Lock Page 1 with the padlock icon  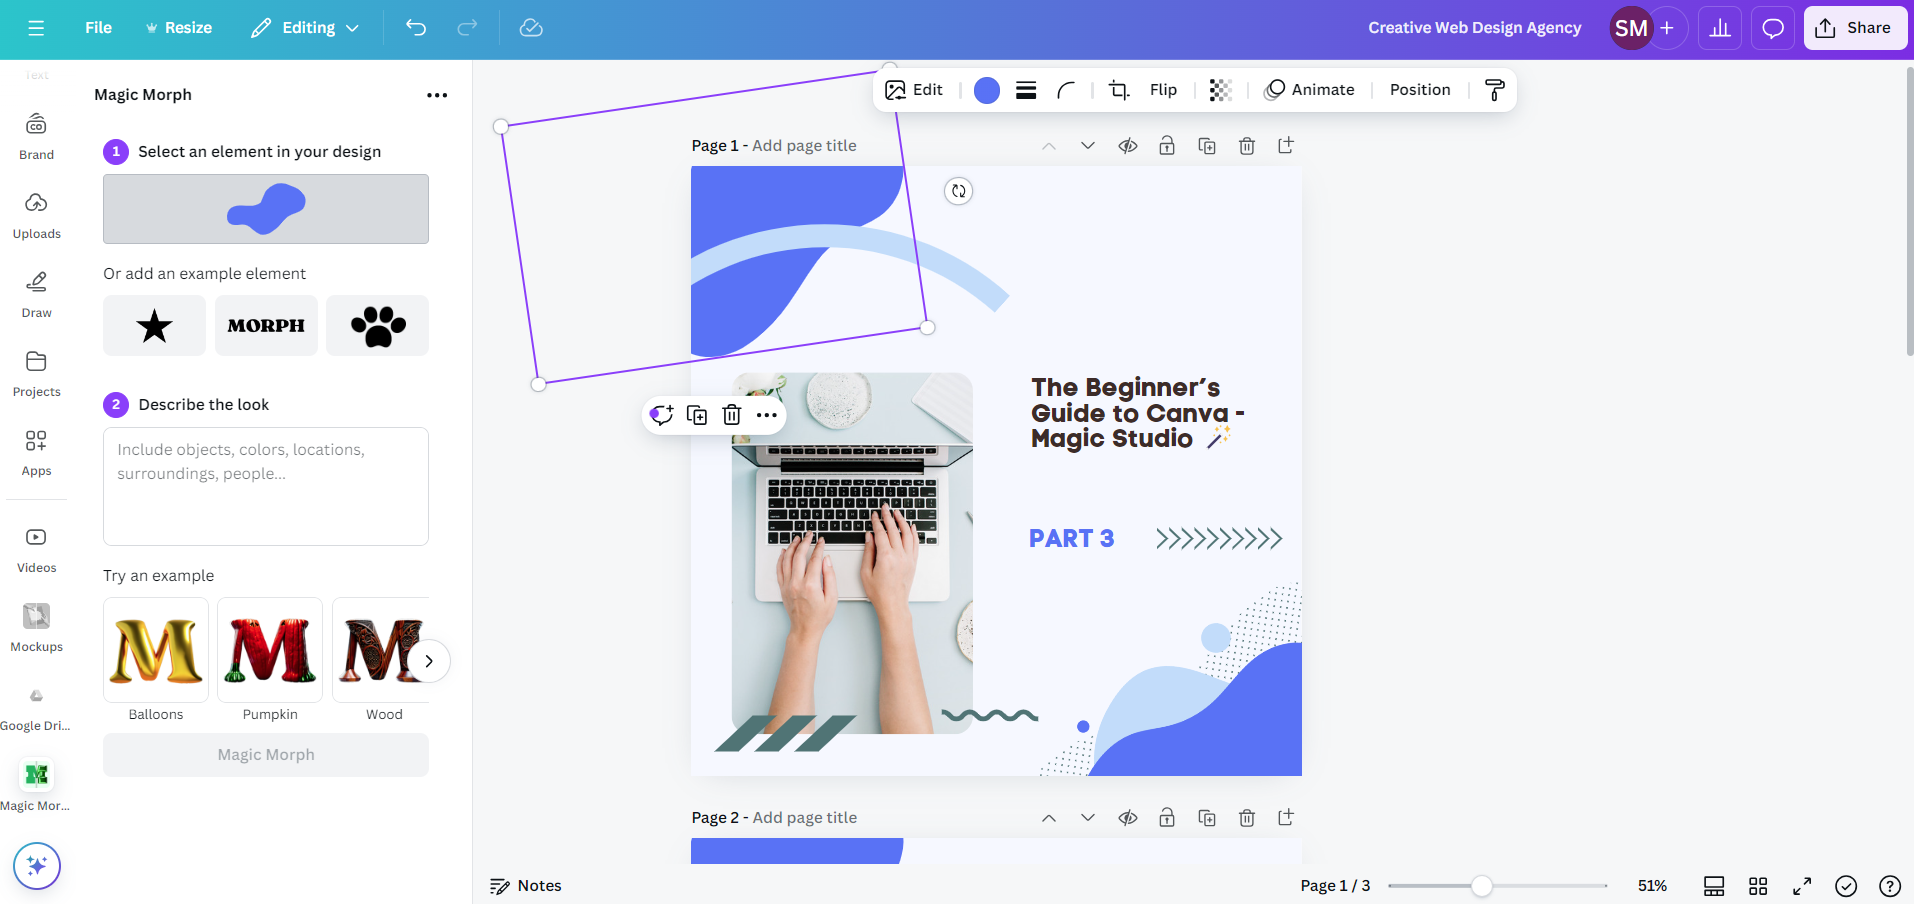[x=1167, y=146]
